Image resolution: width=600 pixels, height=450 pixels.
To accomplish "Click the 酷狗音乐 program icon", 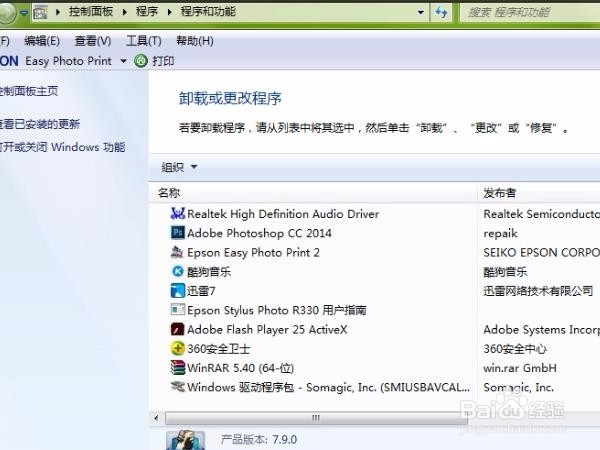I will [178, 271].
